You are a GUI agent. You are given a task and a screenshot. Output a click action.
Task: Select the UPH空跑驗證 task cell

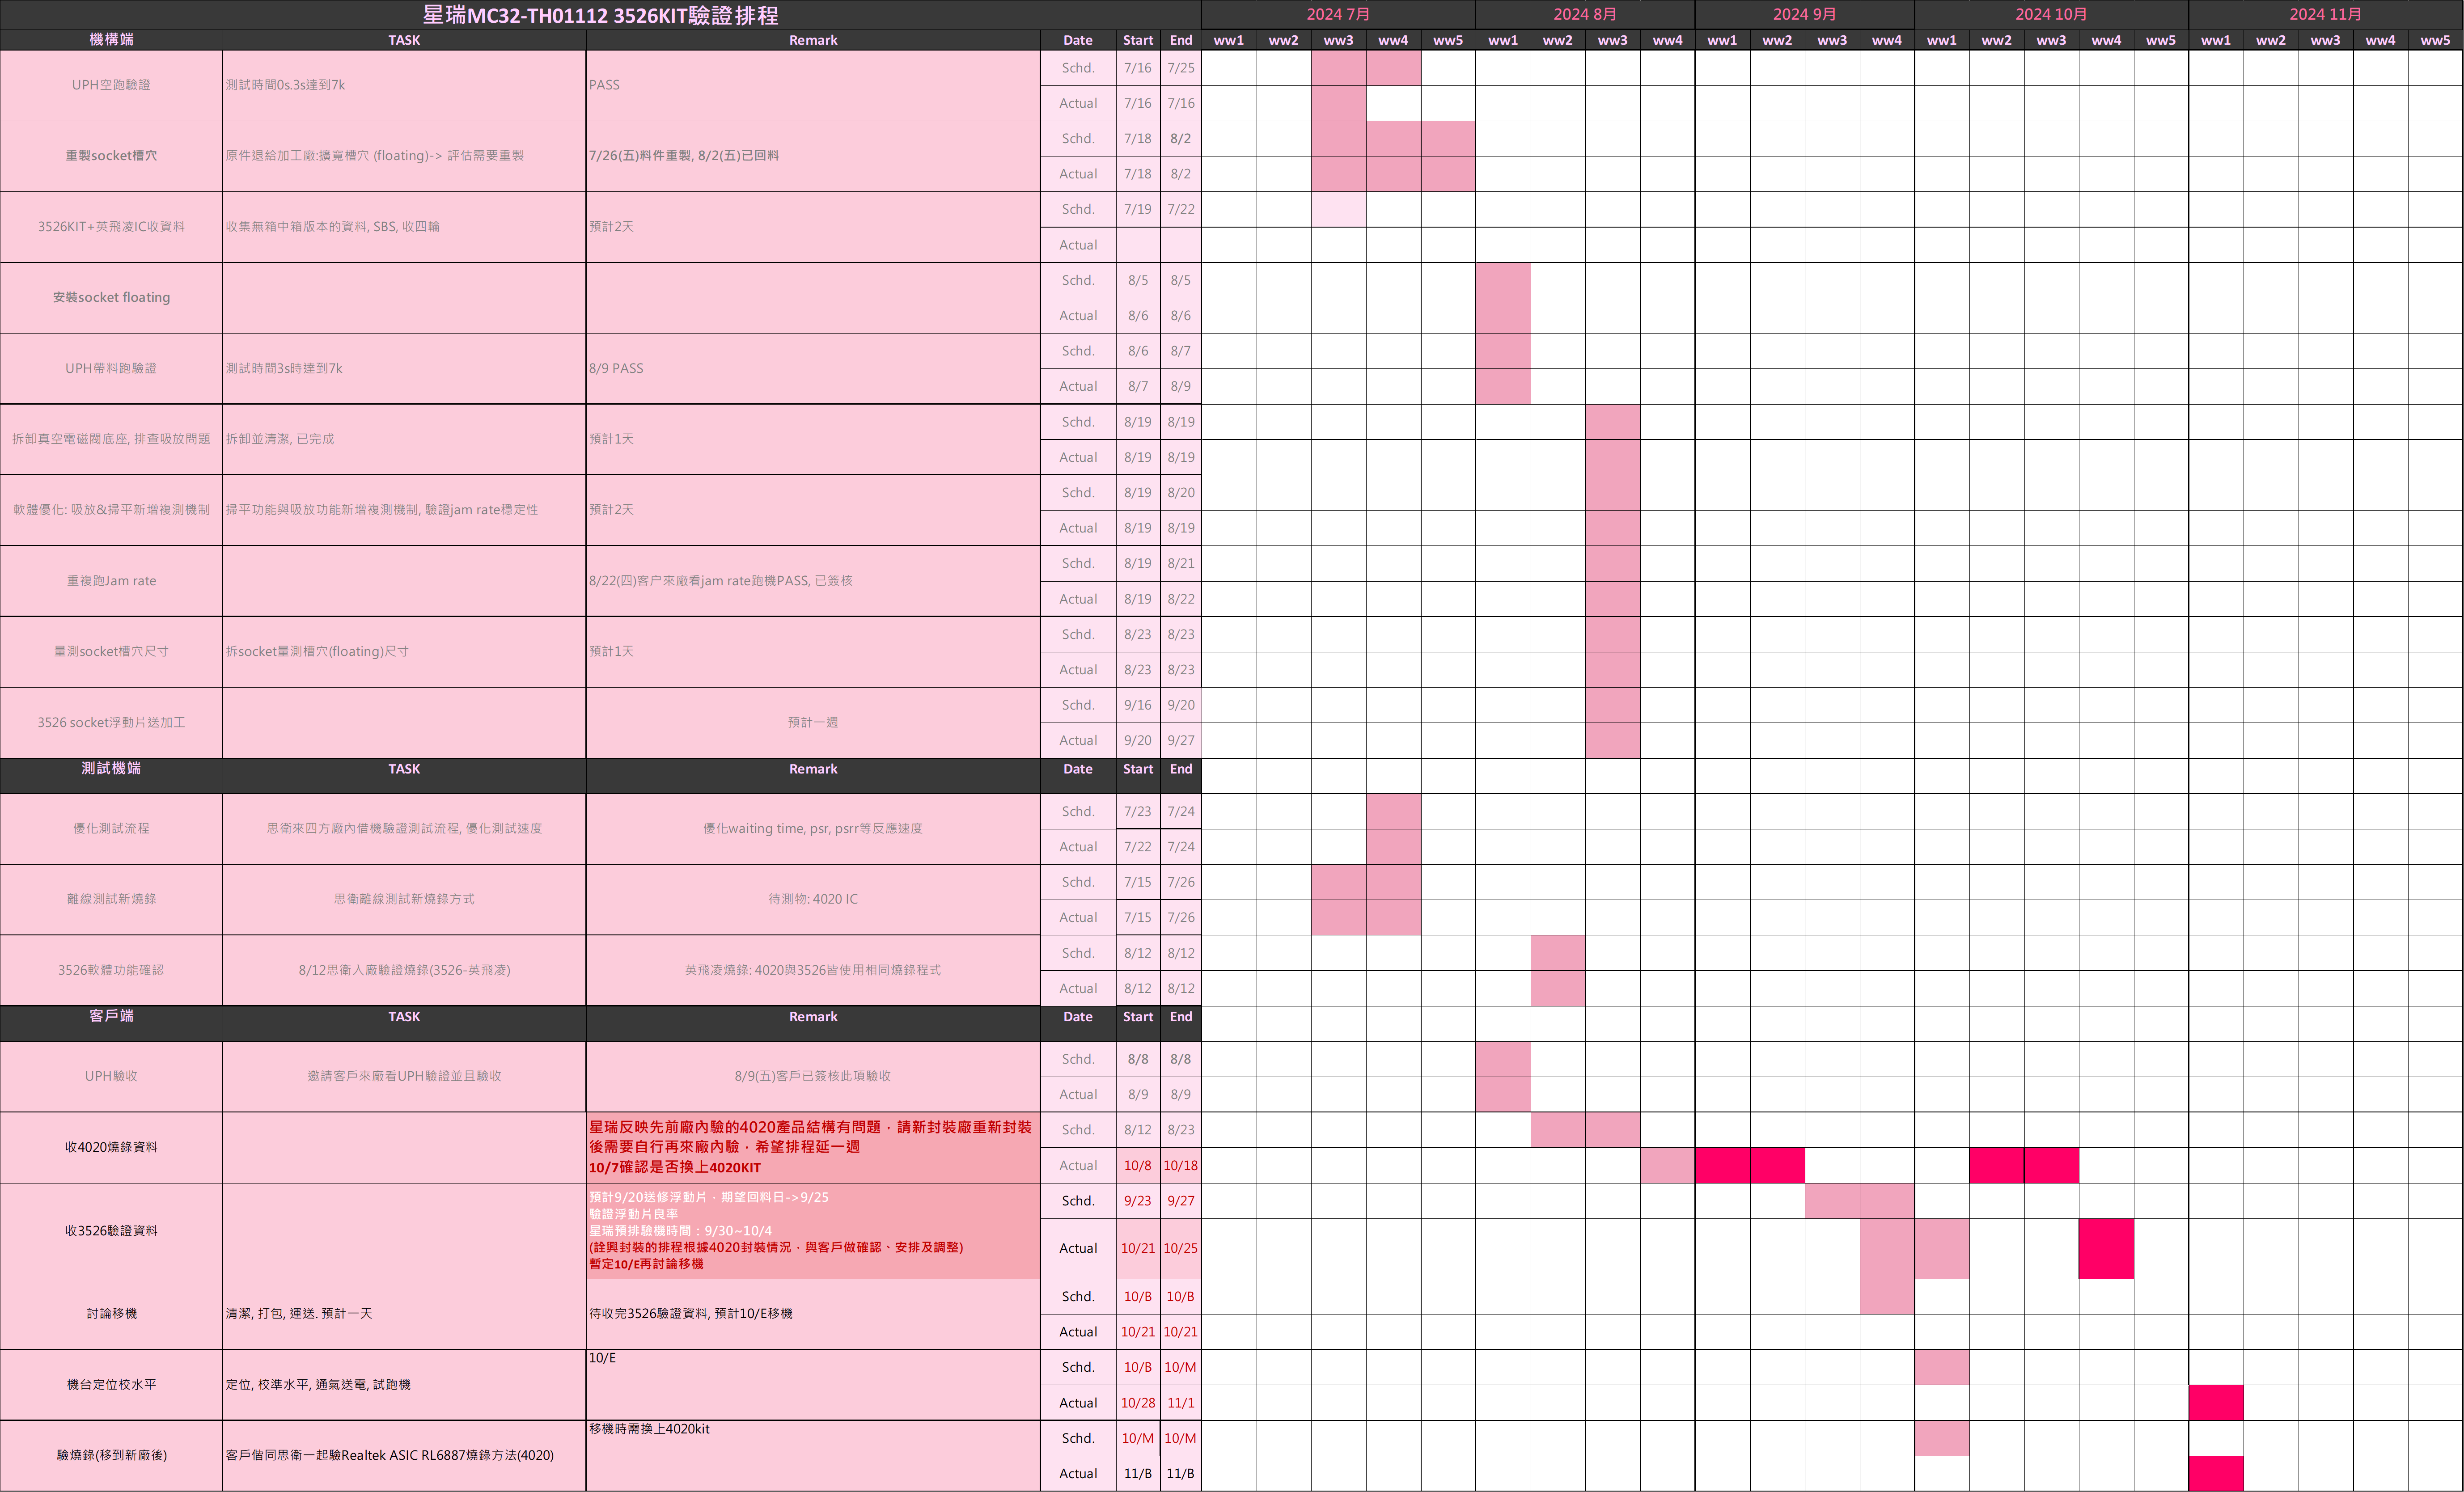coord(111,85)
